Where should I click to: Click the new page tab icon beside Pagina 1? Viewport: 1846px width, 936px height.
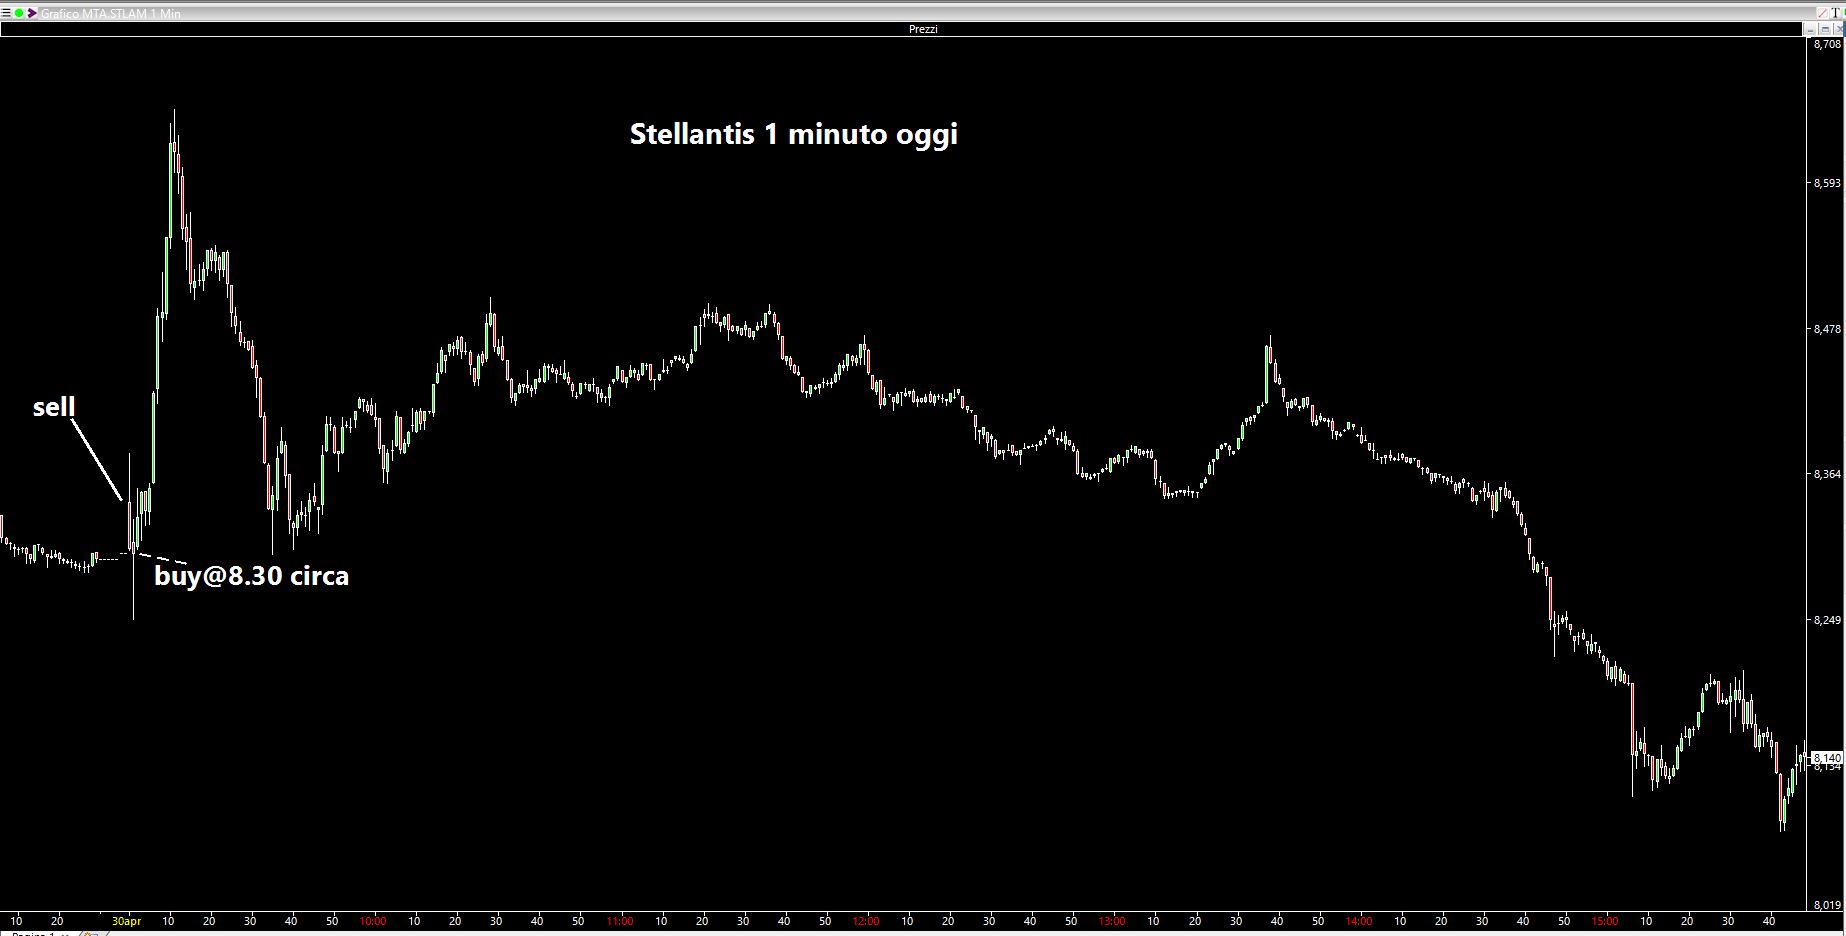click(92, 933)
